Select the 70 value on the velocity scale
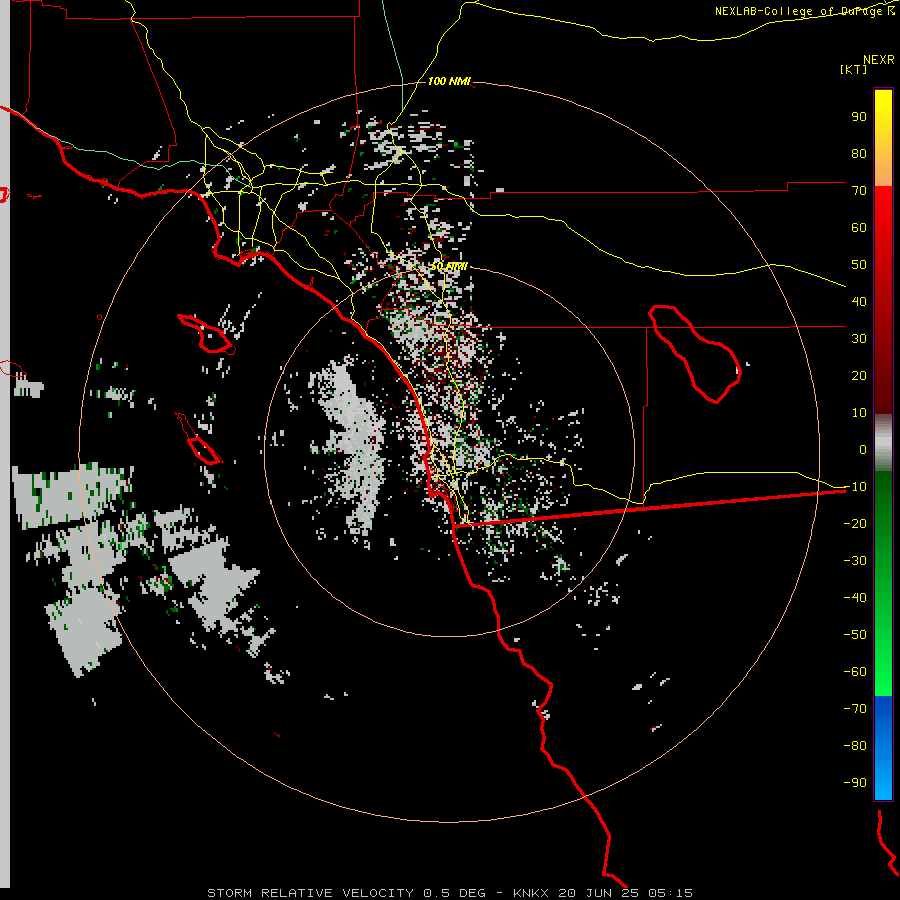The height and width of the screenshot is (900, 900). pyautogui.click(x=859, y=191)
